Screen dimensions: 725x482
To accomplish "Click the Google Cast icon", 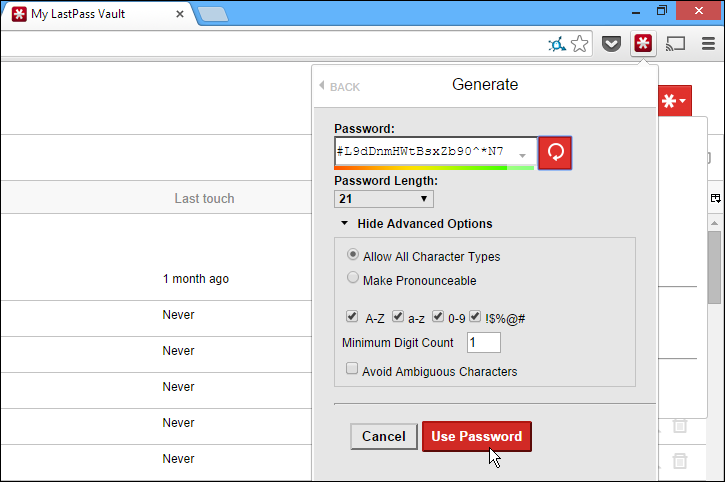I will (x=675, y=44).
